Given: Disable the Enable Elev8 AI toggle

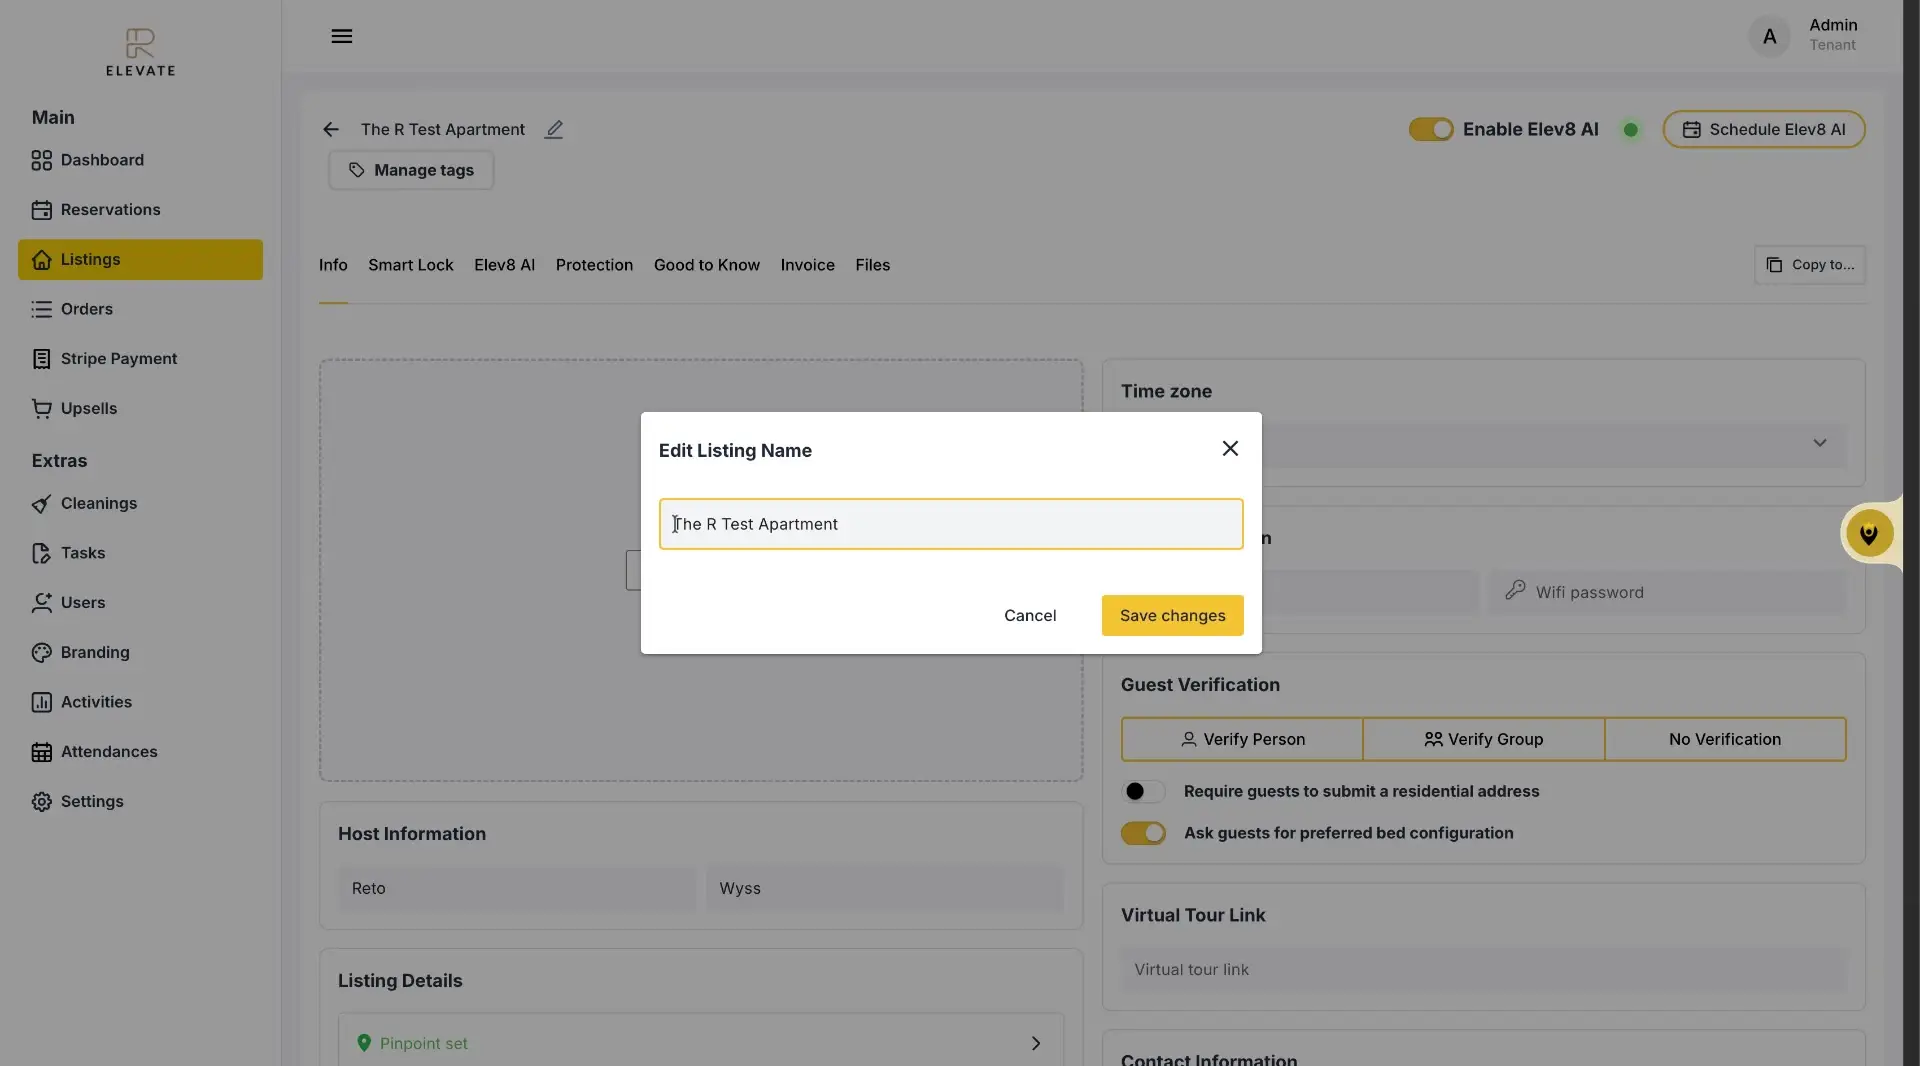Looking at the screenshot, I should (x=1431, y=129).
